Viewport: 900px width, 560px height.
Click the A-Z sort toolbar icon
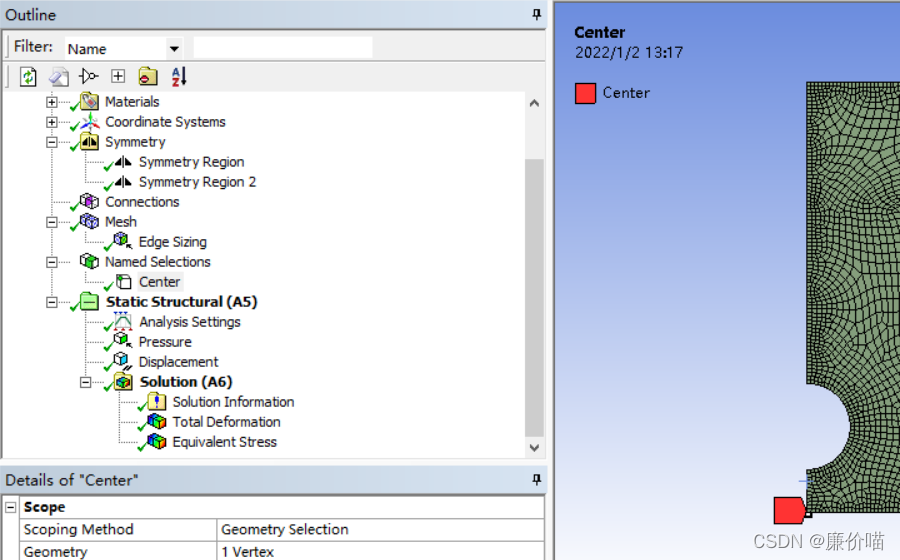pos(179,76)
